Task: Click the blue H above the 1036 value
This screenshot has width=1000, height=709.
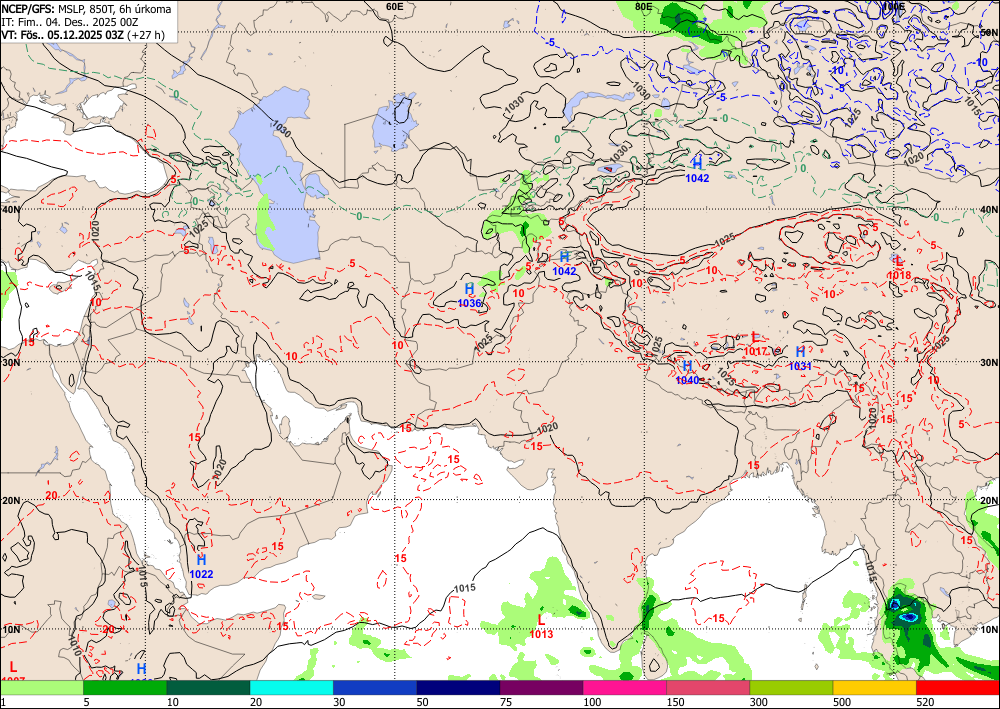Action: tap(470, 289)
